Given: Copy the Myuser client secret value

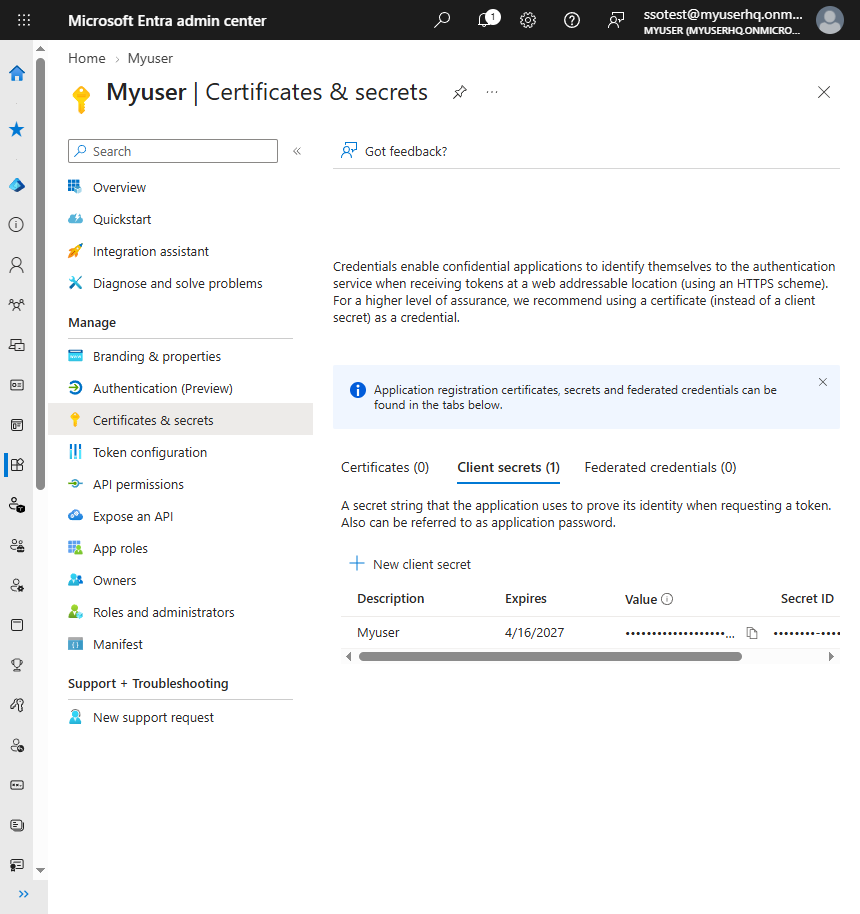Looking at the screenshot, I should coord(752,633).
